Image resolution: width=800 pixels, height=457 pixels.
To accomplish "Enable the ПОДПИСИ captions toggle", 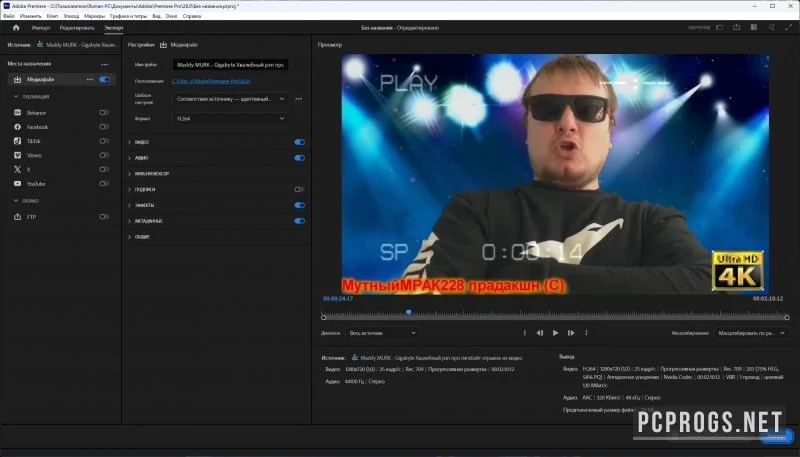I will click(x=299, y=190).
